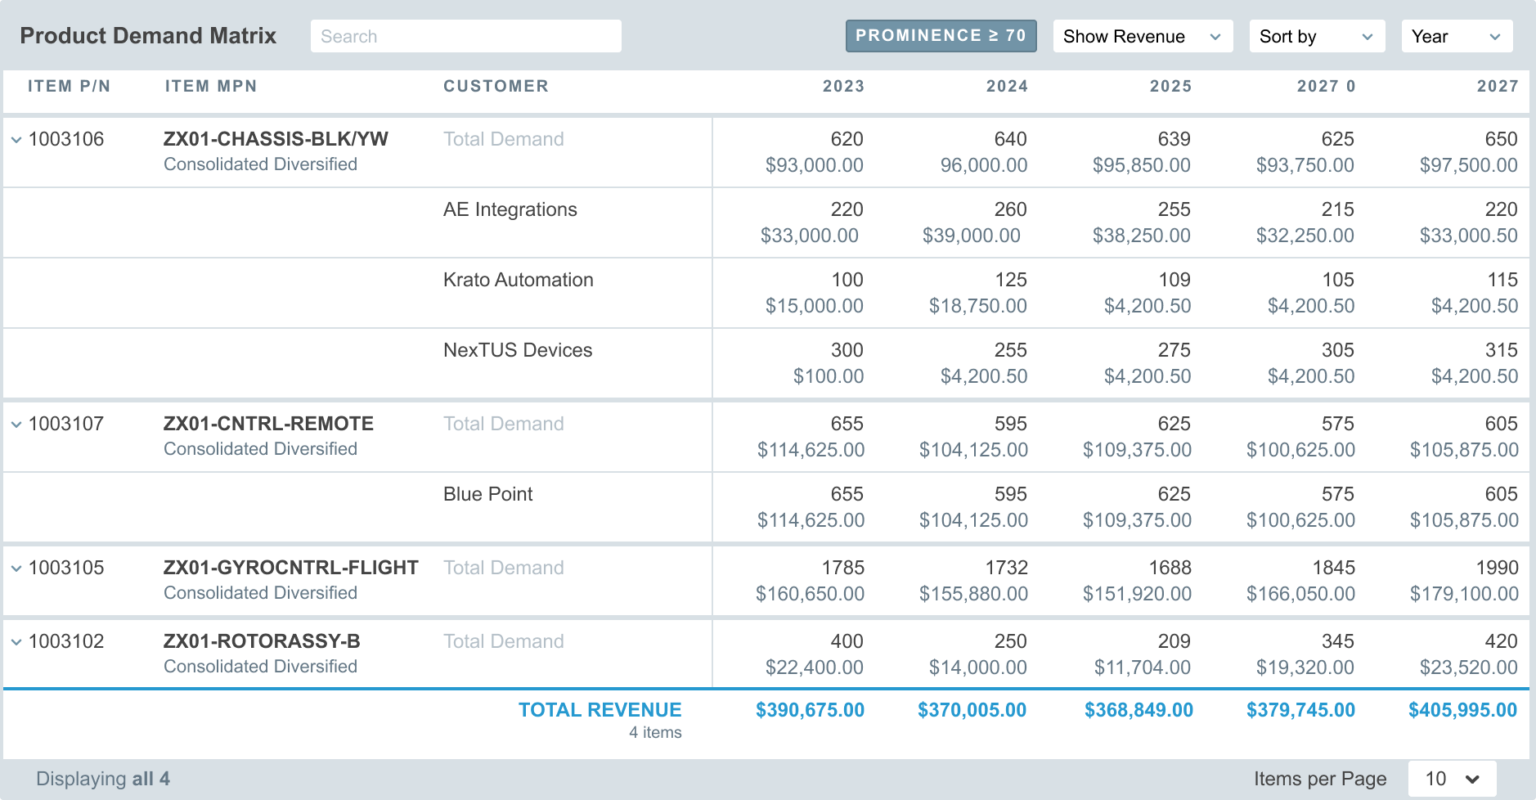The height and width of the screenshot is (800, 1536).
Task: Expand item 1003102 using its chevron
Action: tap(16, 642)
